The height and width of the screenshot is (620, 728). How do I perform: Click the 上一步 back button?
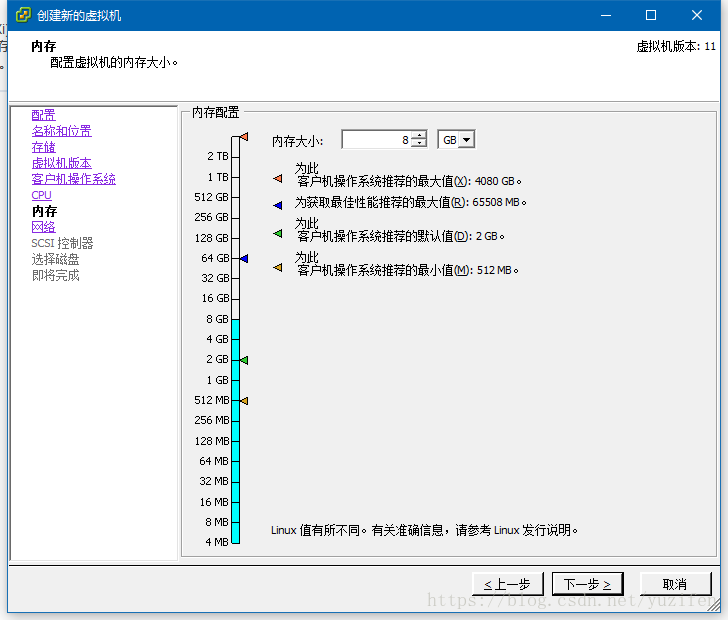pyautogui.click(x=507, y=584)
